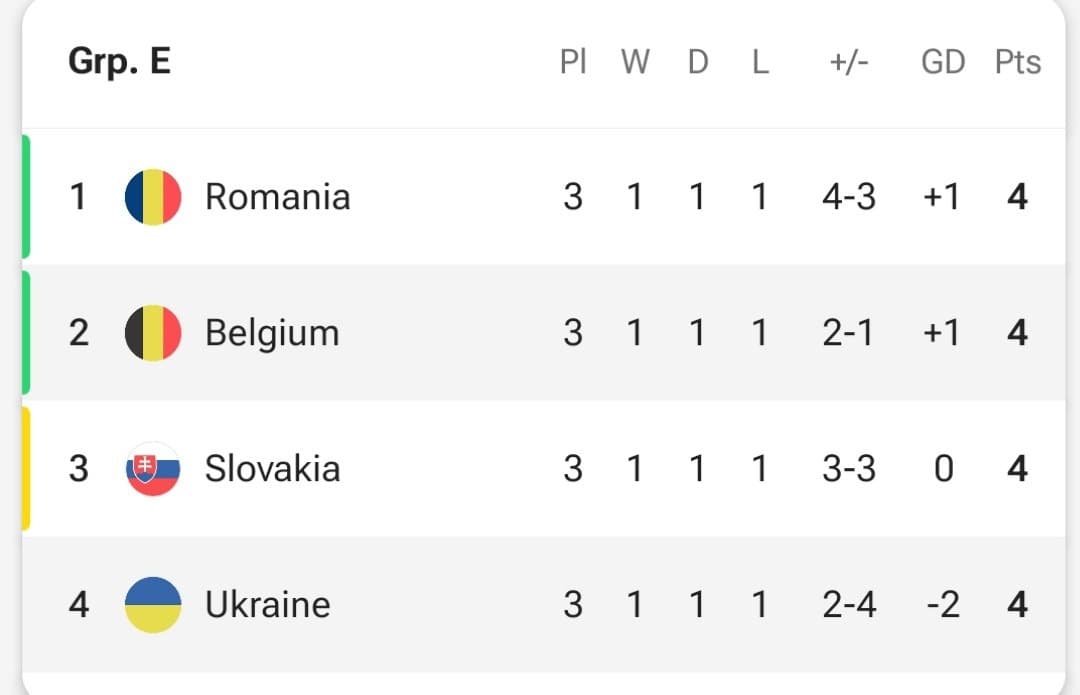Click Slovakia's rank number 3
1080x695 pixels.
tap(79, 469)
